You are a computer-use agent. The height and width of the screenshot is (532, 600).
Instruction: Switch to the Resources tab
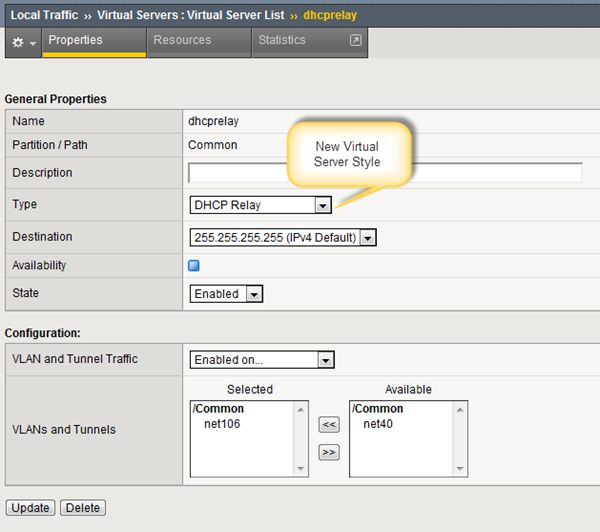pos(182,40)
